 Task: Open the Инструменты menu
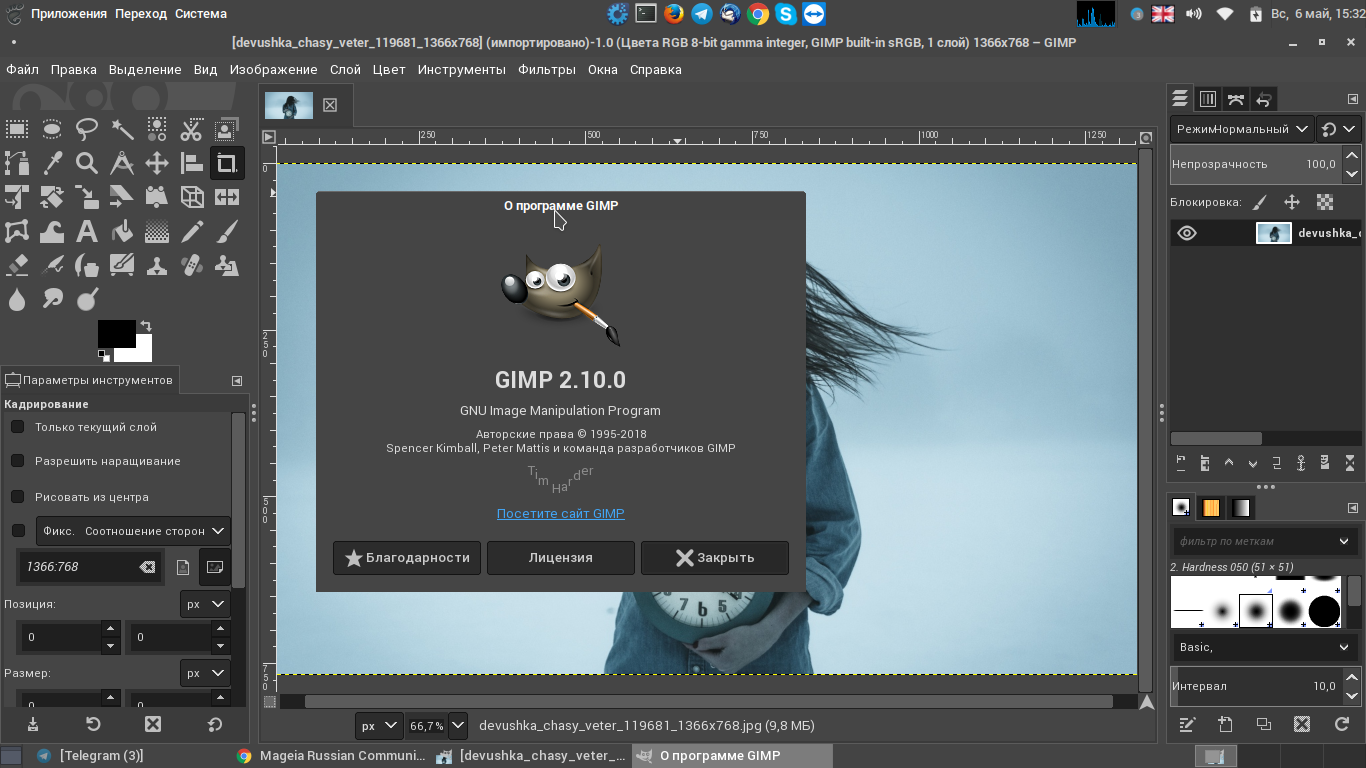[462, 69]
